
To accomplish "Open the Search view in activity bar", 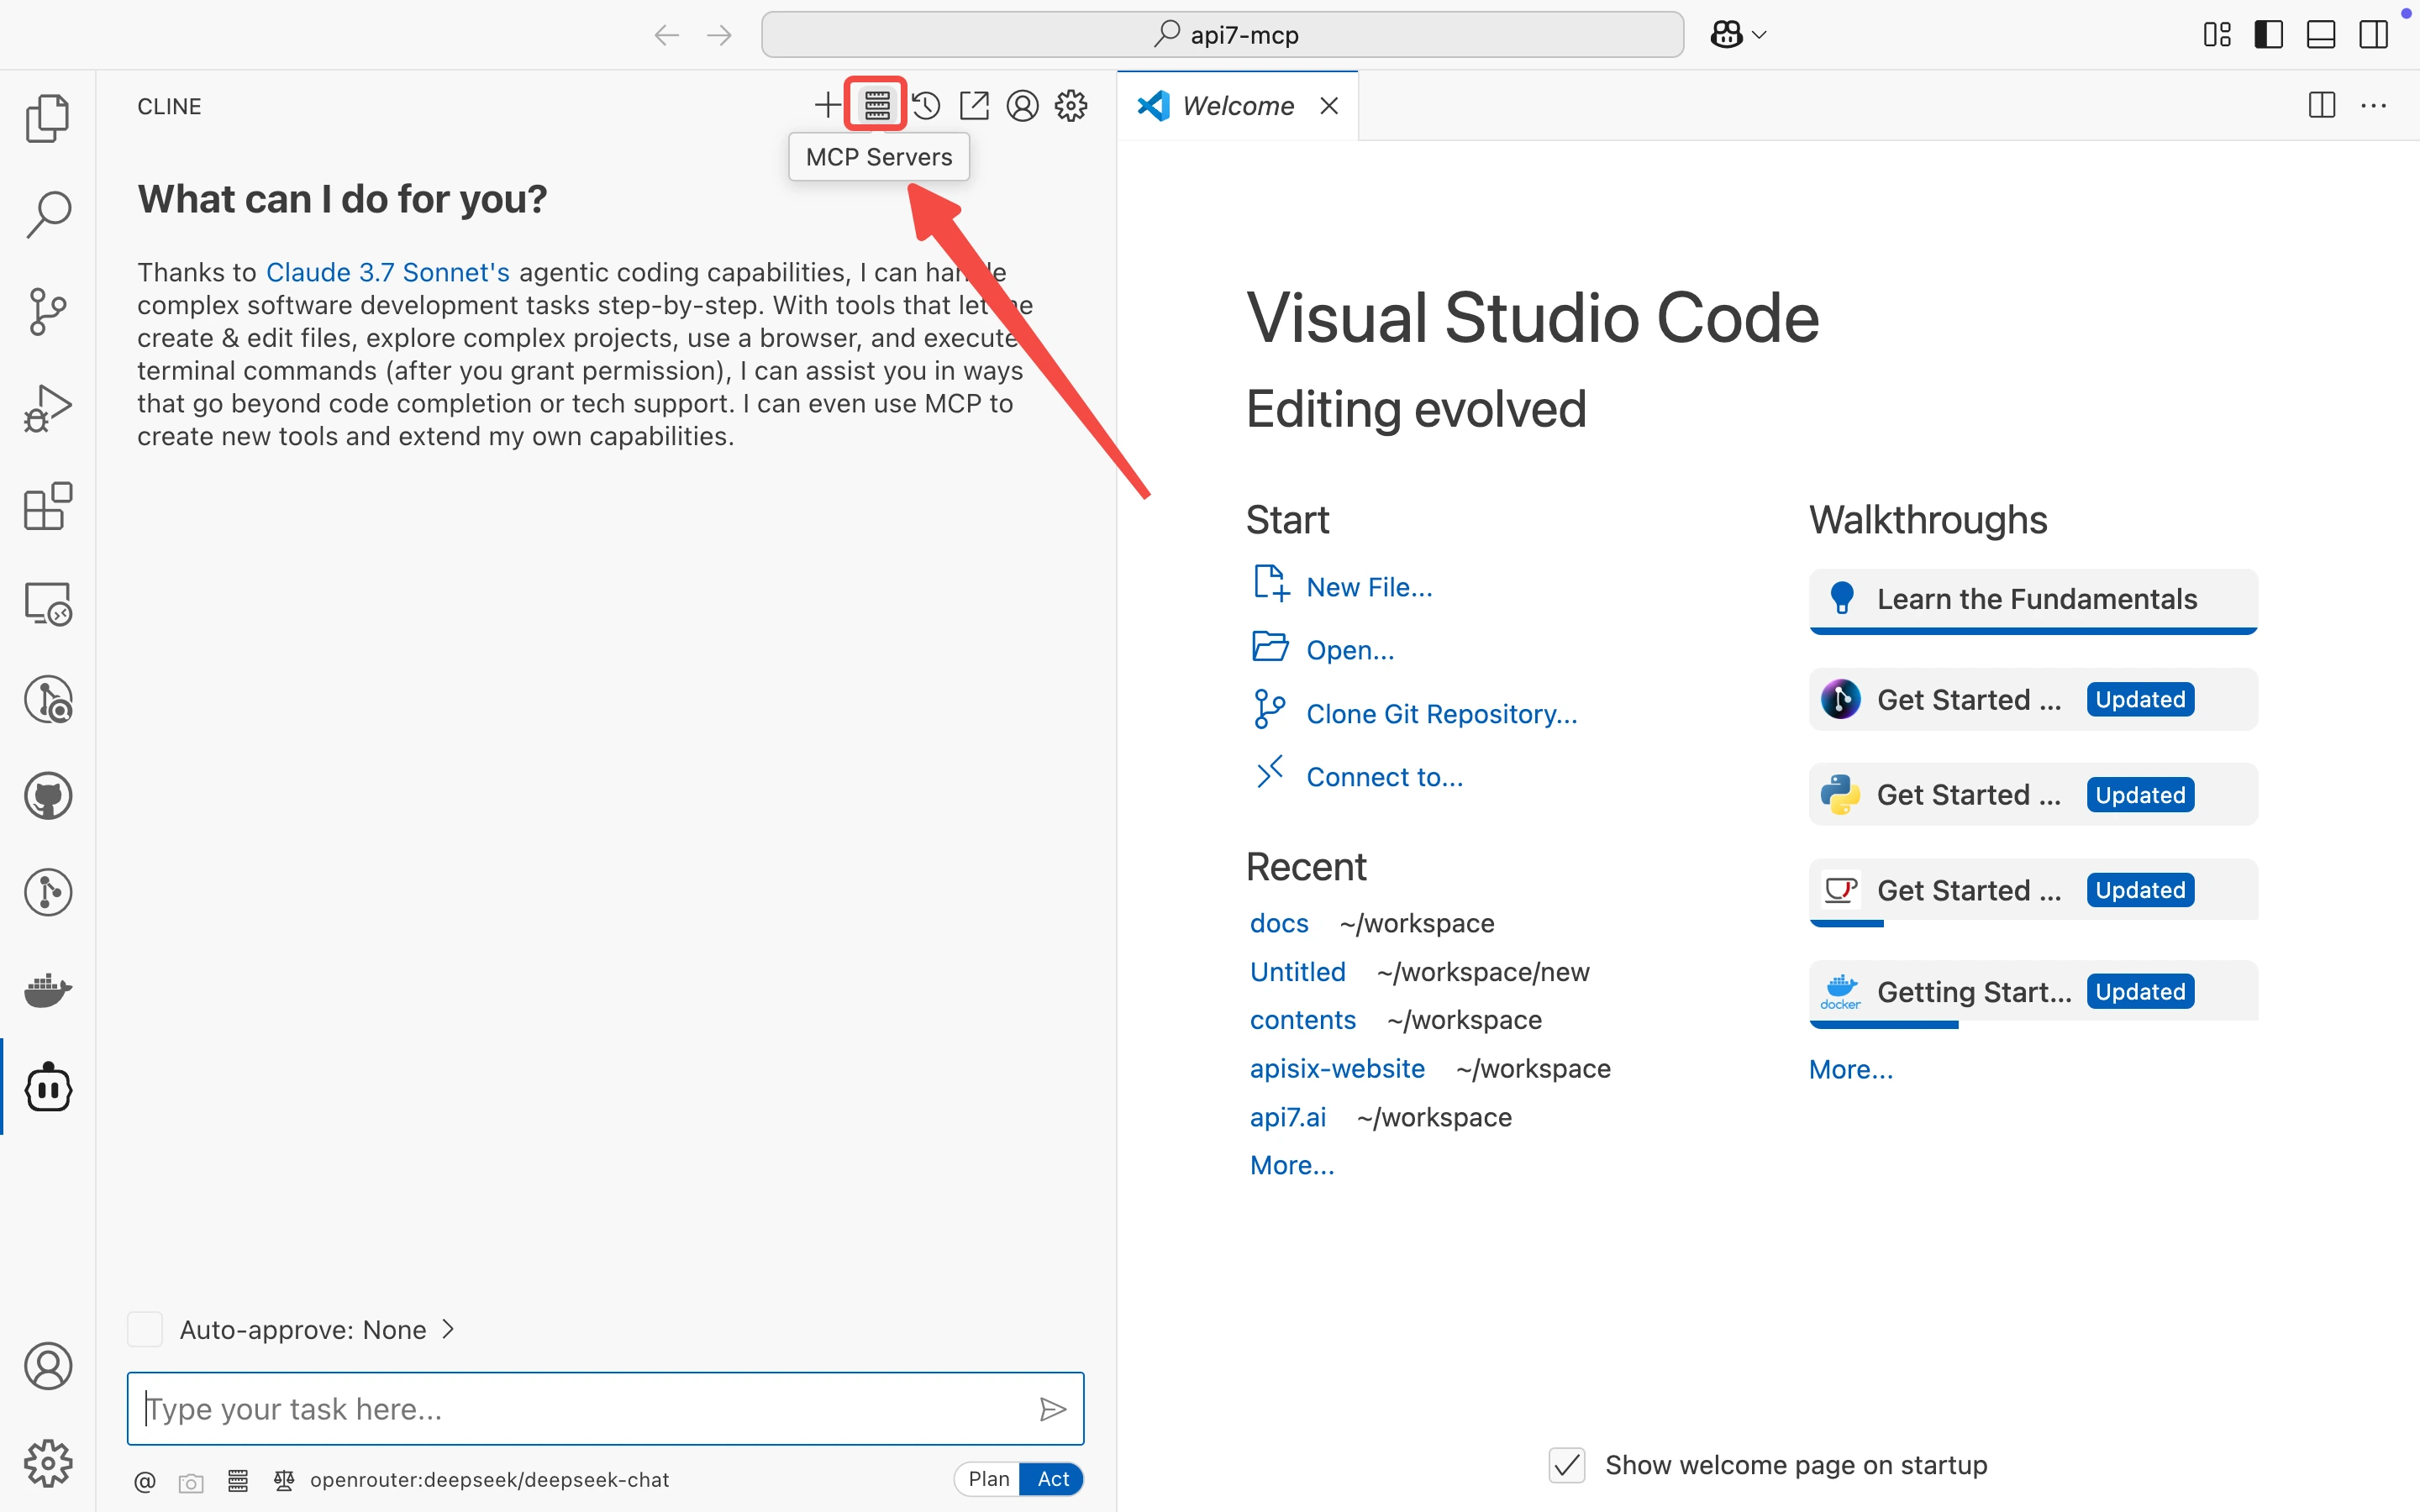I will (48, 215).
